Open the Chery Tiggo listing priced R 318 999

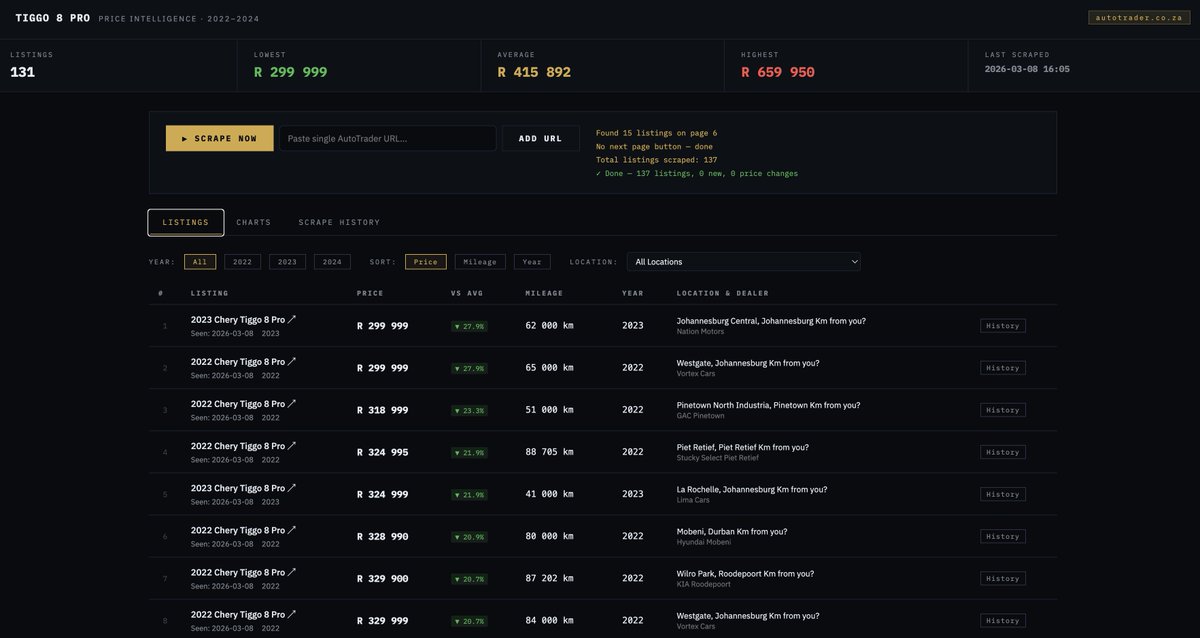tap(238, 404)
